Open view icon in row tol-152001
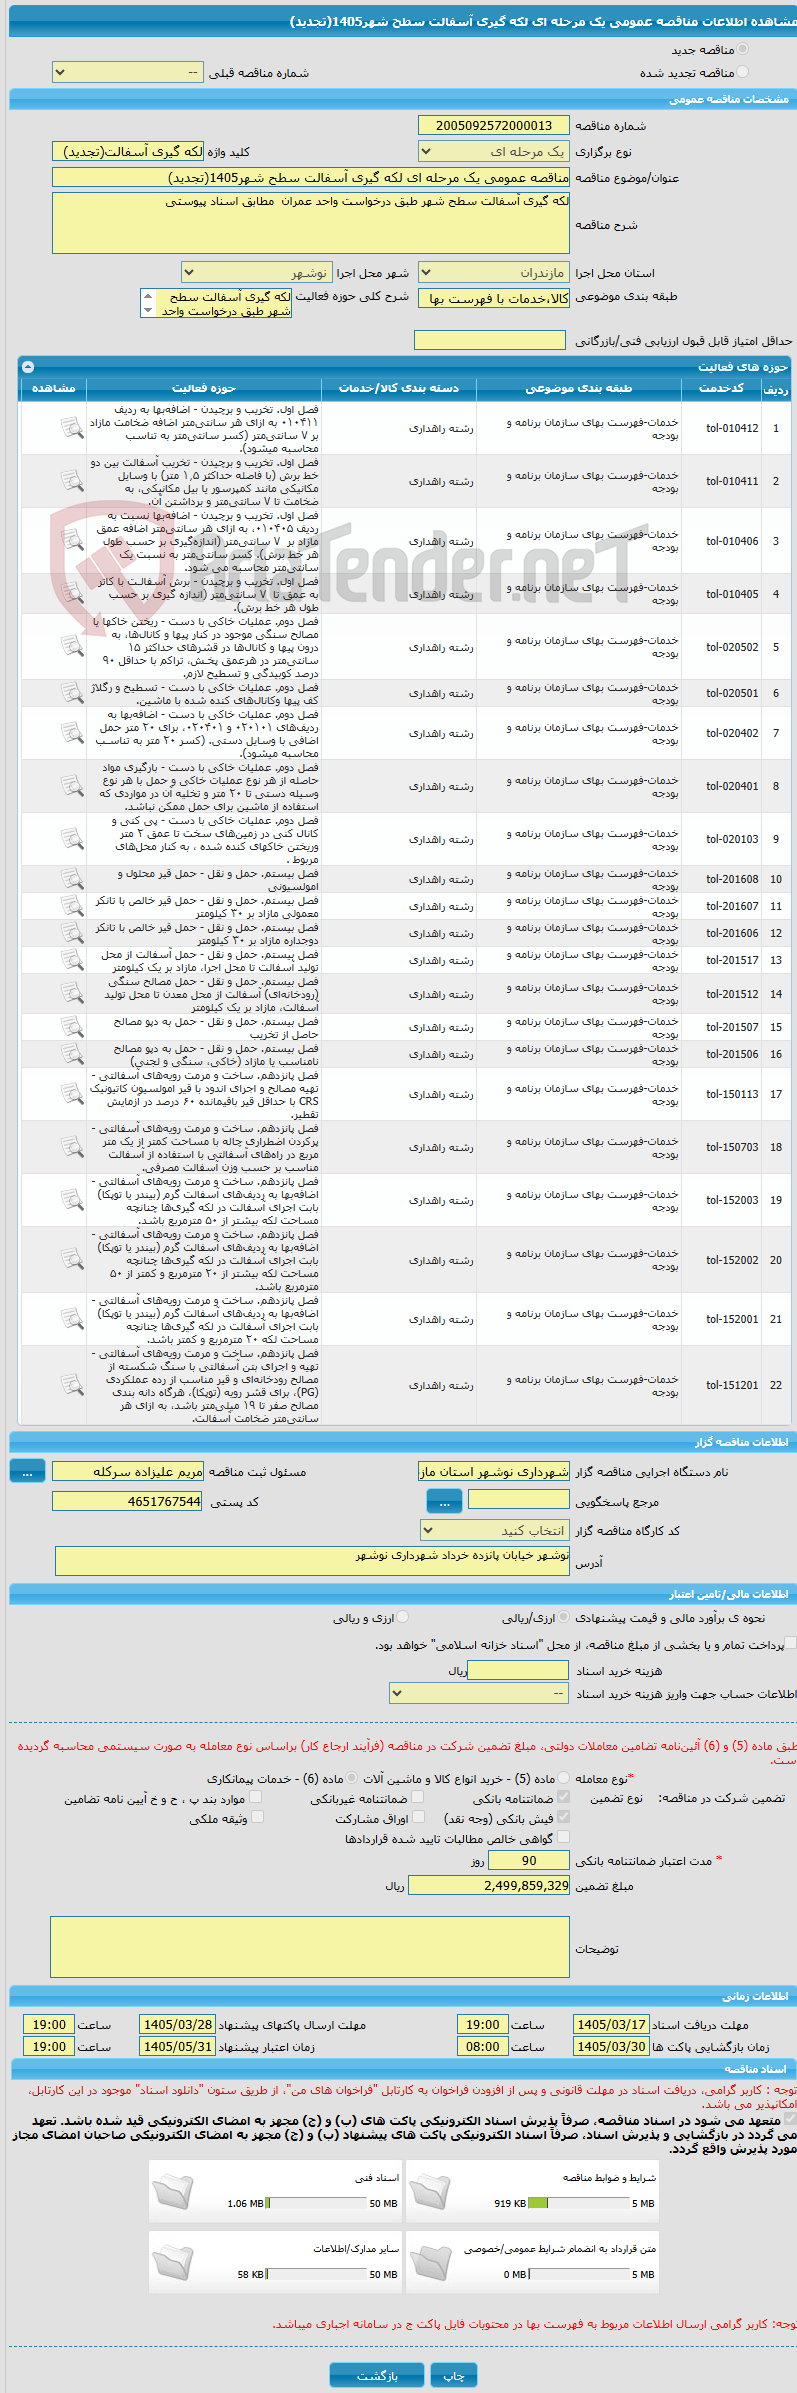Image resolution: width=797 pixels, height=2393 pixels. click(x=71, y=1320)
